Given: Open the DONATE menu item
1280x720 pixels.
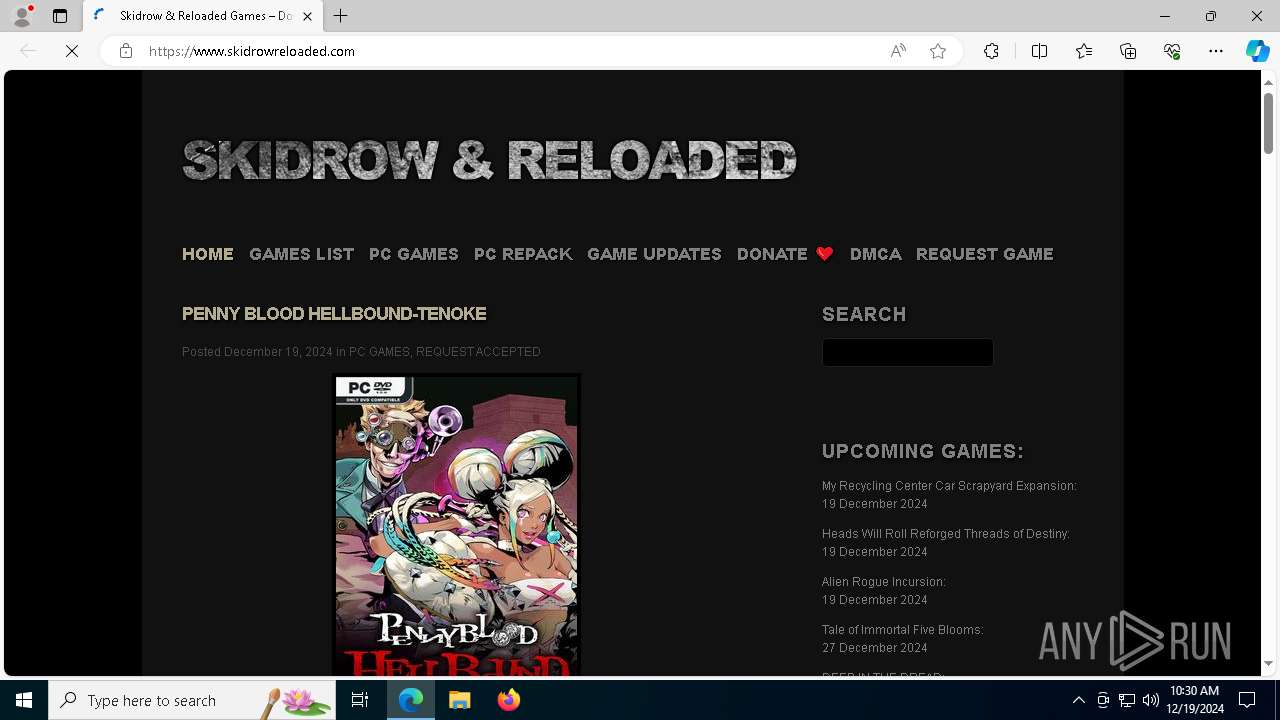Looking at the screenshot, I should coord(785,254).
